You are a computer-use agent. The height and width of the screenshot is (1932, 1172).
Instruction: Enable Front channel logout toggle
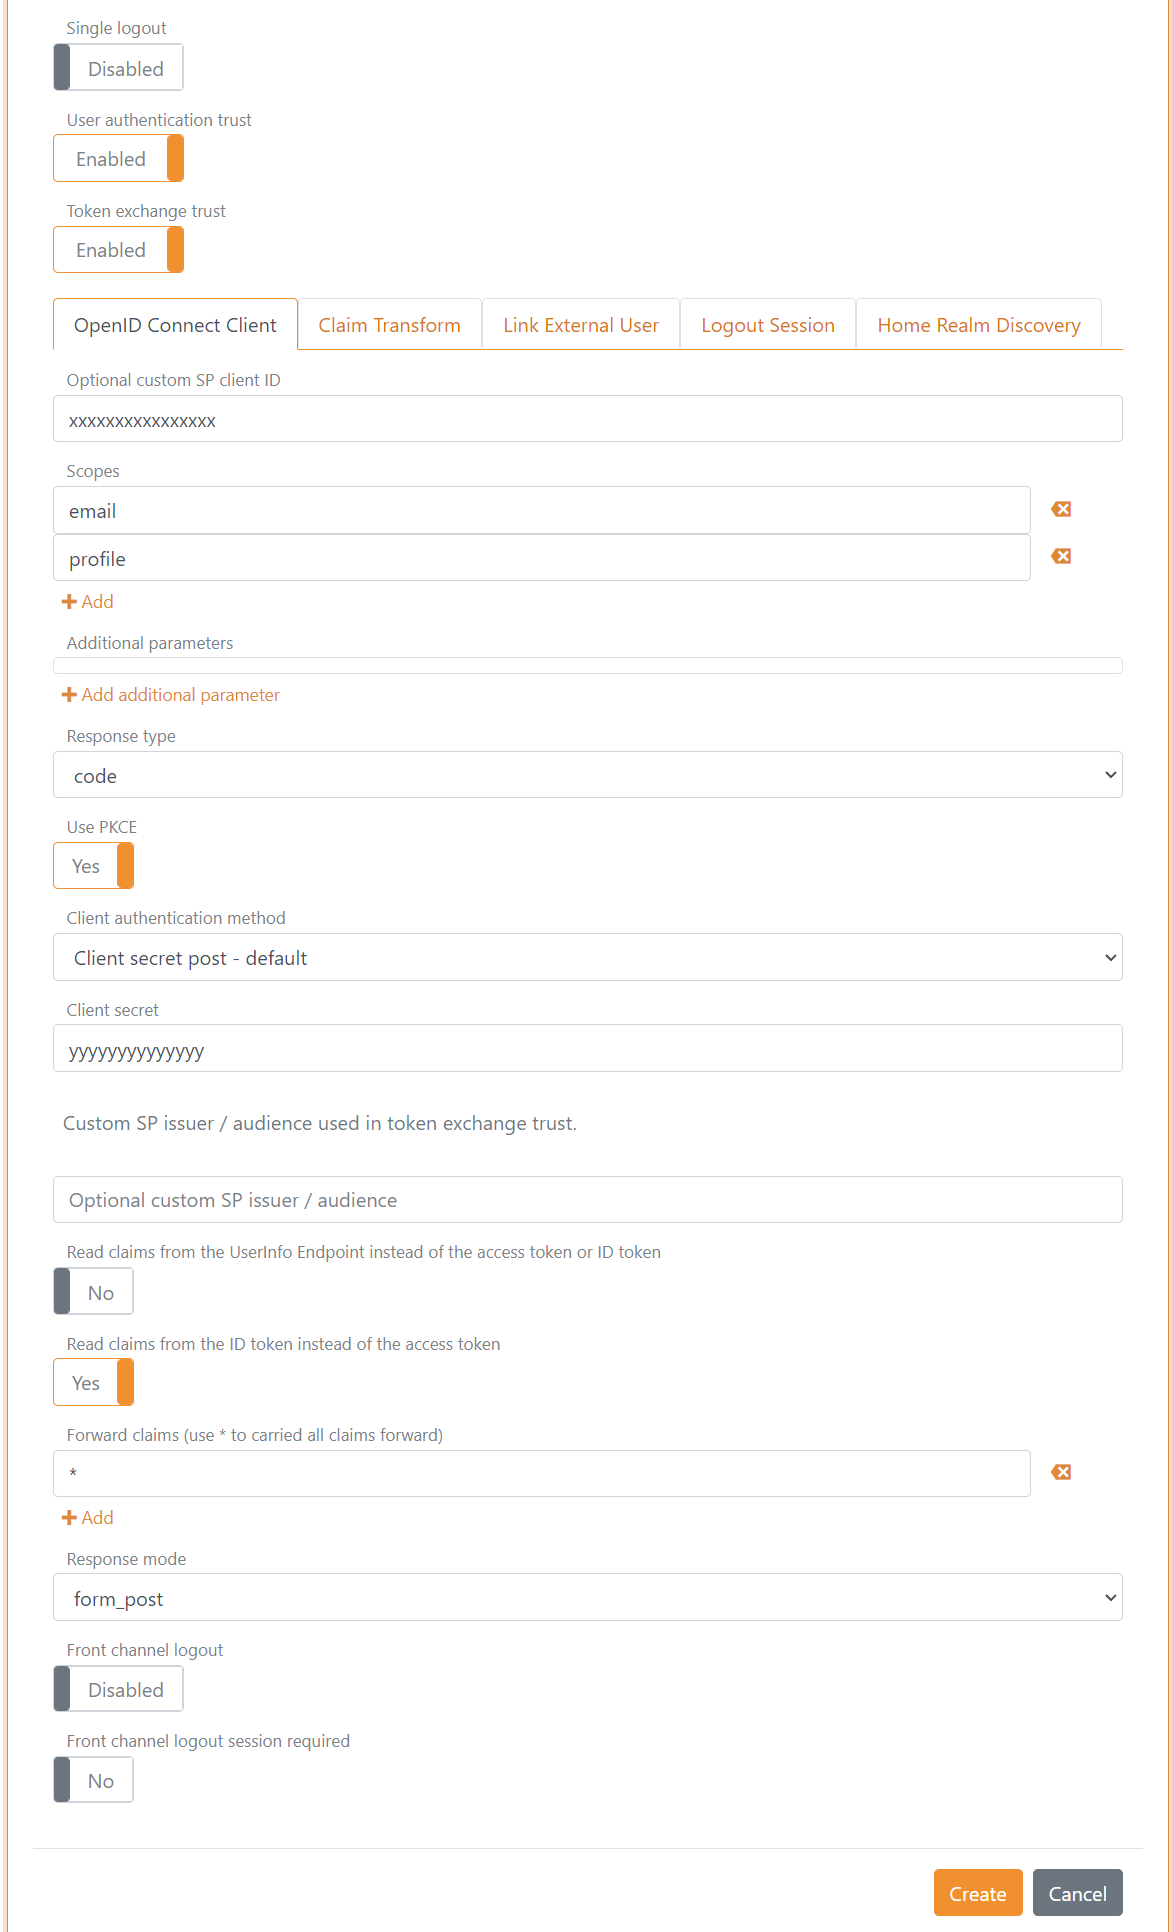118,1689
